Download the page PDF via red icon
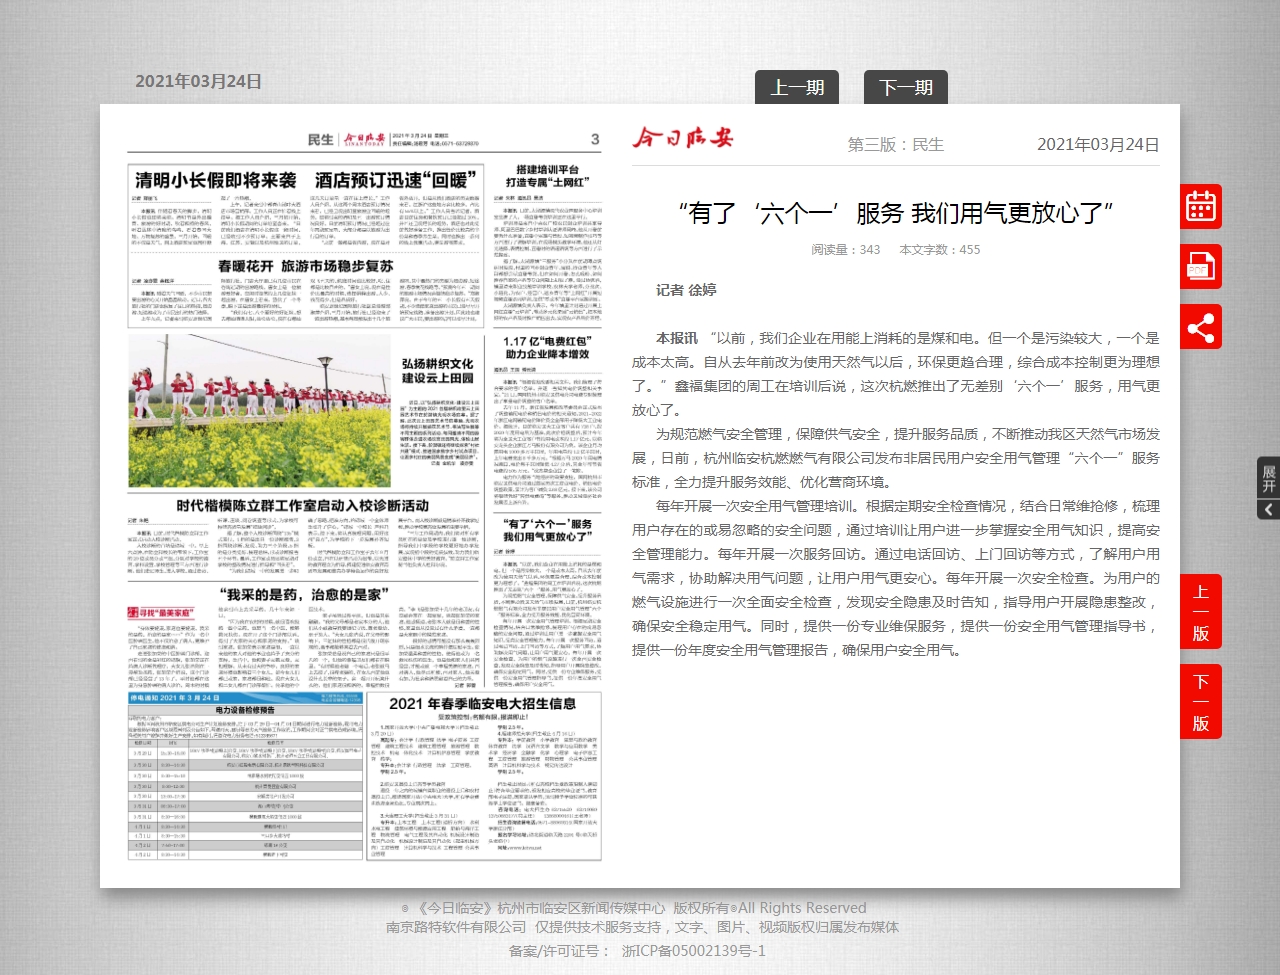This screenshot has width=1280, height=975. (x=1200, y=267)
